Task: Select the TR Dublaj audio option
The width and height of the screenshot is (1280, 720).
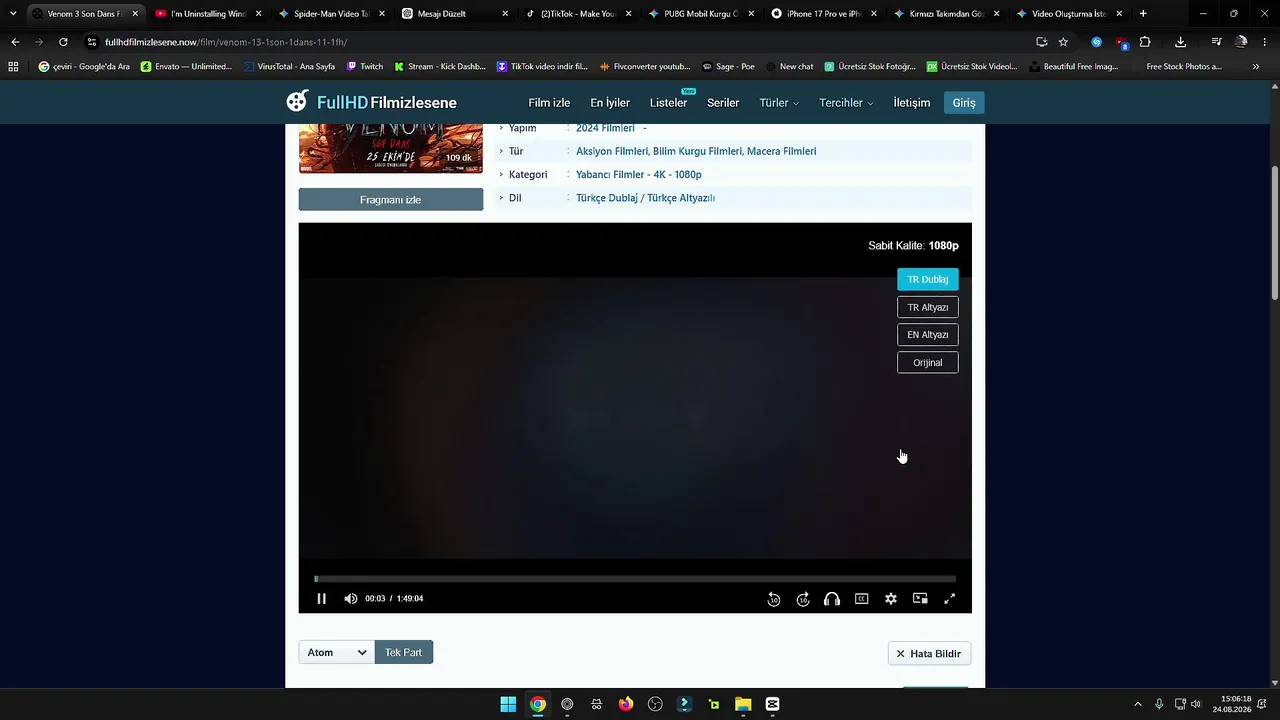Action: [x=928, y=280]
